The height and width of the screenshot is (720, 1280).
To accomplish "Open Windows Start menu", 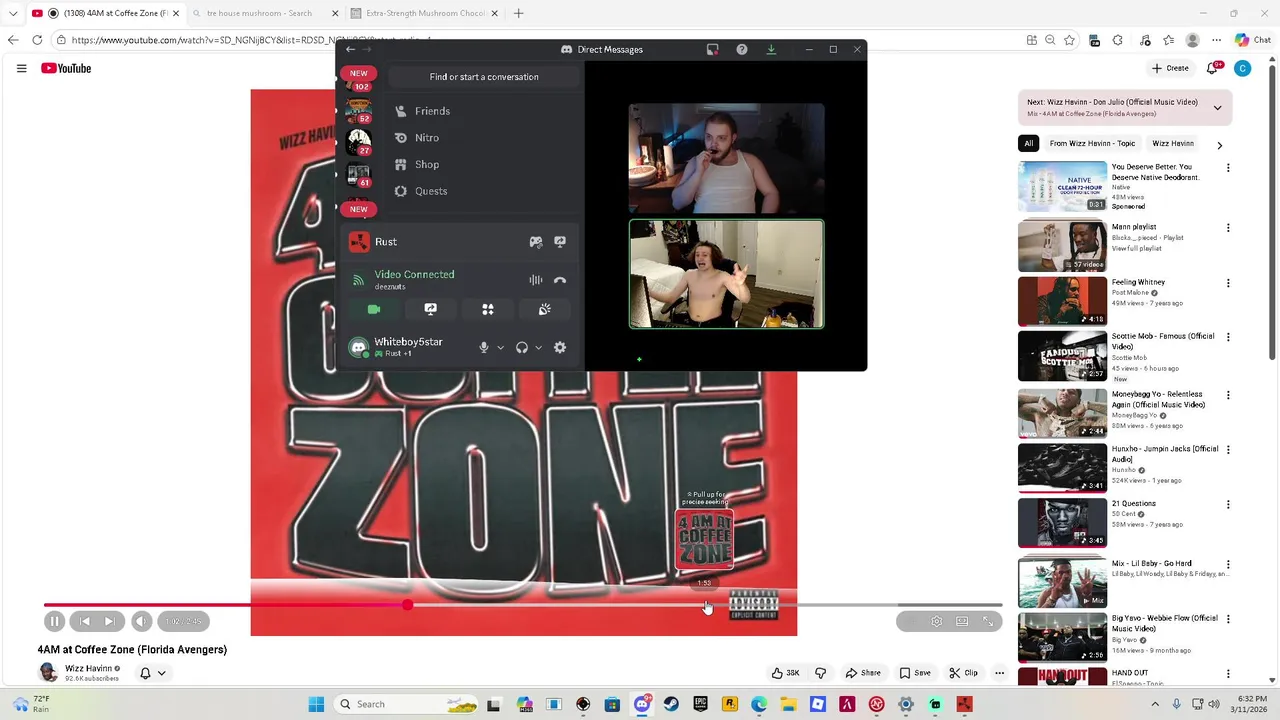I will (316, 704).
